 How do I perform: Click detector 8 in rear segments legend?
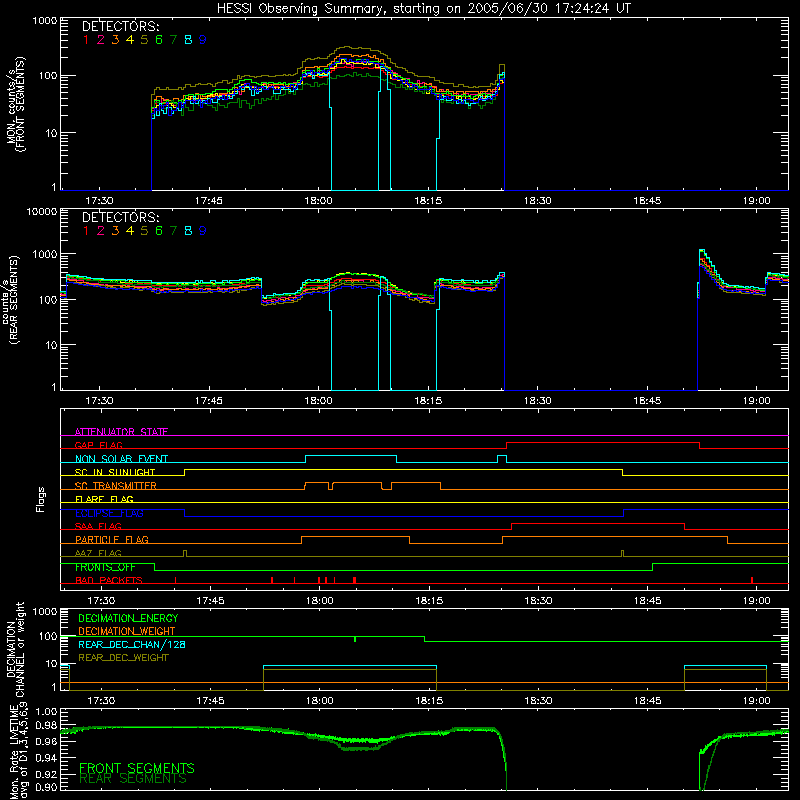(188, 231)
